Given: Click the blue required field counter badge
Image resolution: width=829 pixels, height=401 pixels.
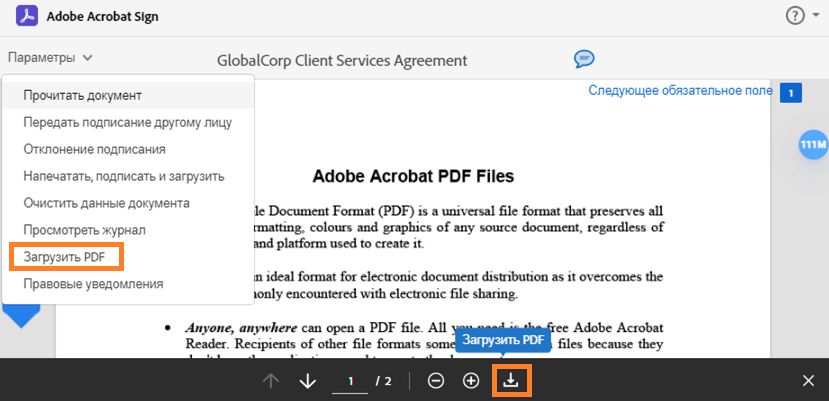Looking at the screenshot, I should (791, 94).
